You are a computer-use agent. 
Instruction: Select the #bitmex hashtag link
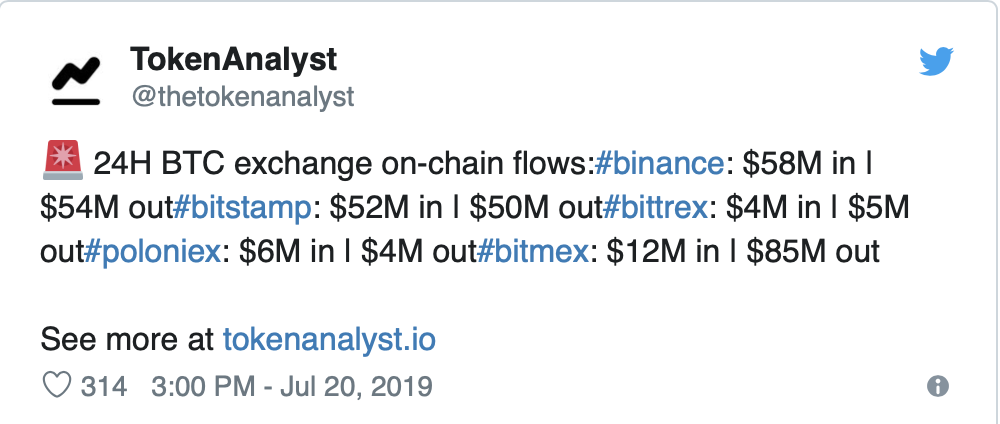click(533, 252)
